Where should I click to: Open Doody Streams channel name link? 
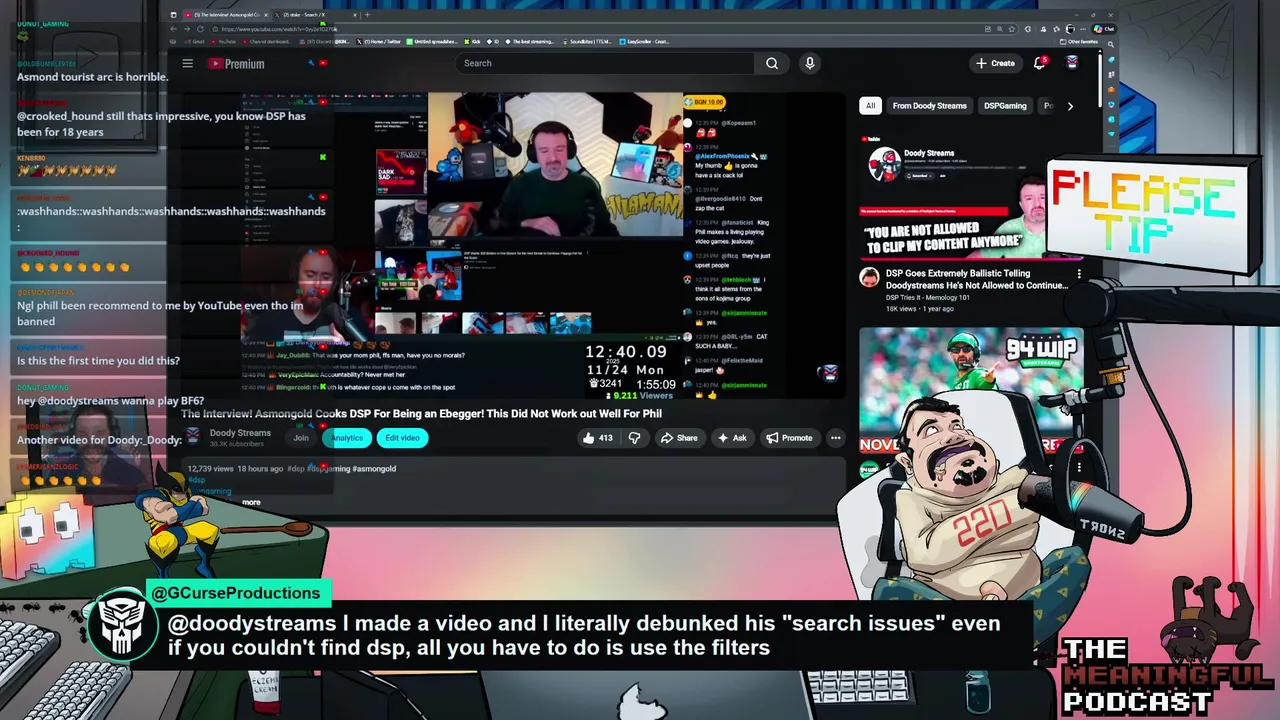pos(240,433)
